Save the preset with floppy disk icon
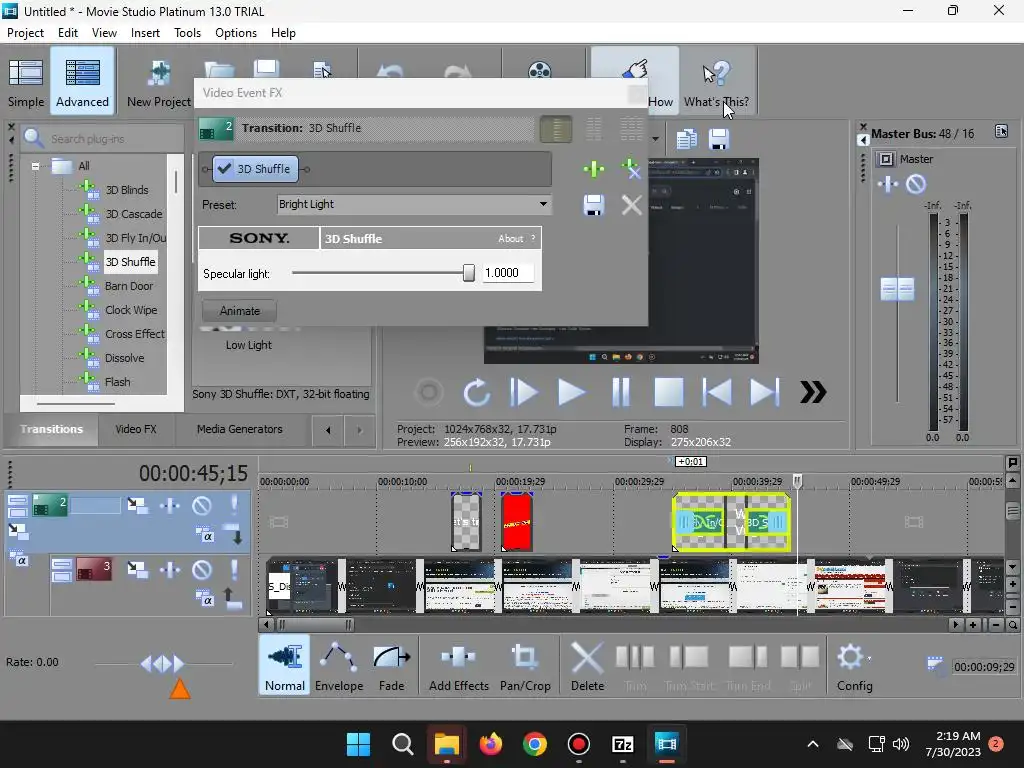 594,205
